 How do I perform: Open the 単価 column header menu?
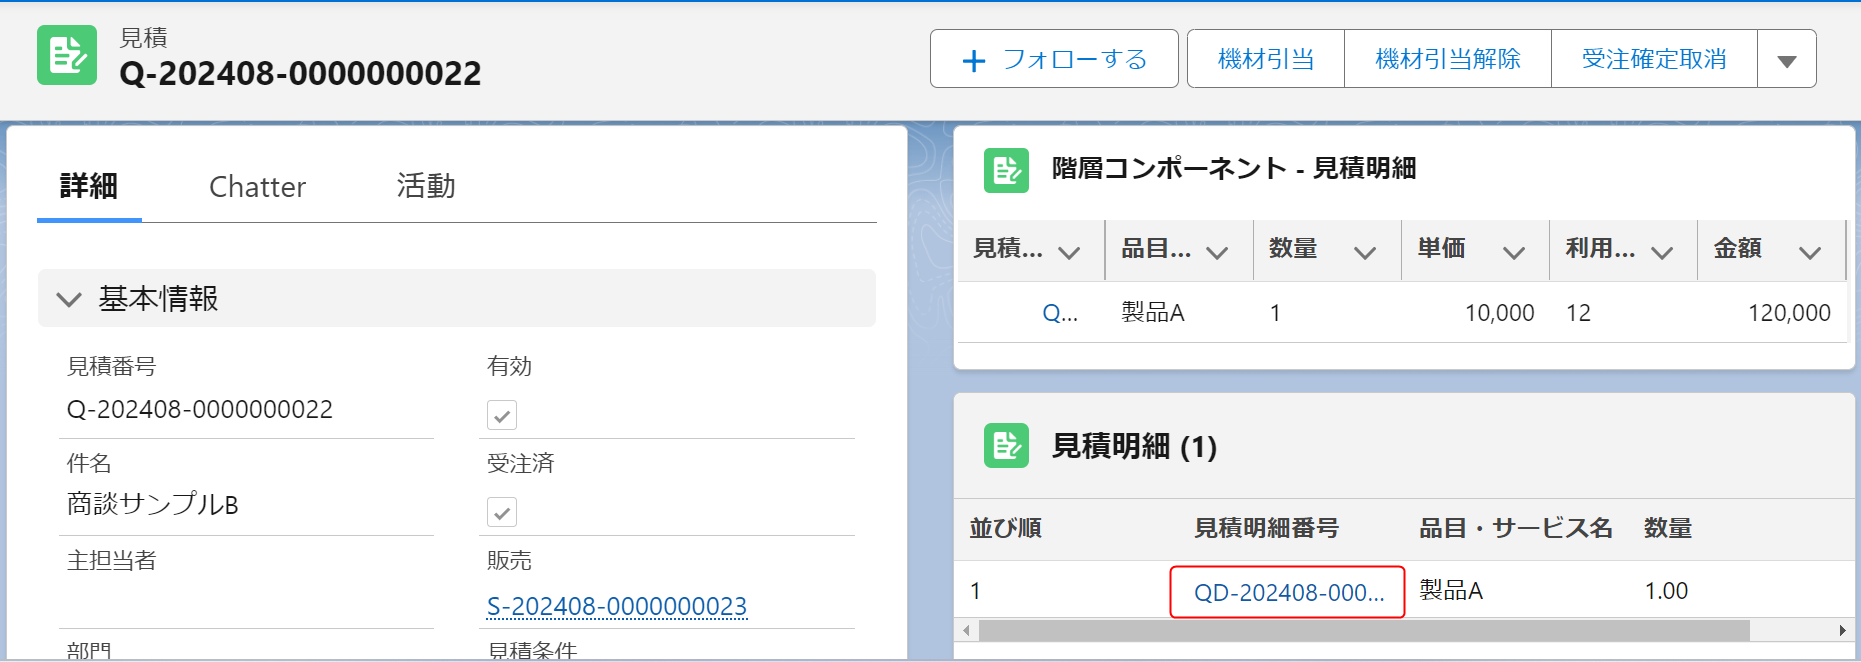coord(1513,252)
